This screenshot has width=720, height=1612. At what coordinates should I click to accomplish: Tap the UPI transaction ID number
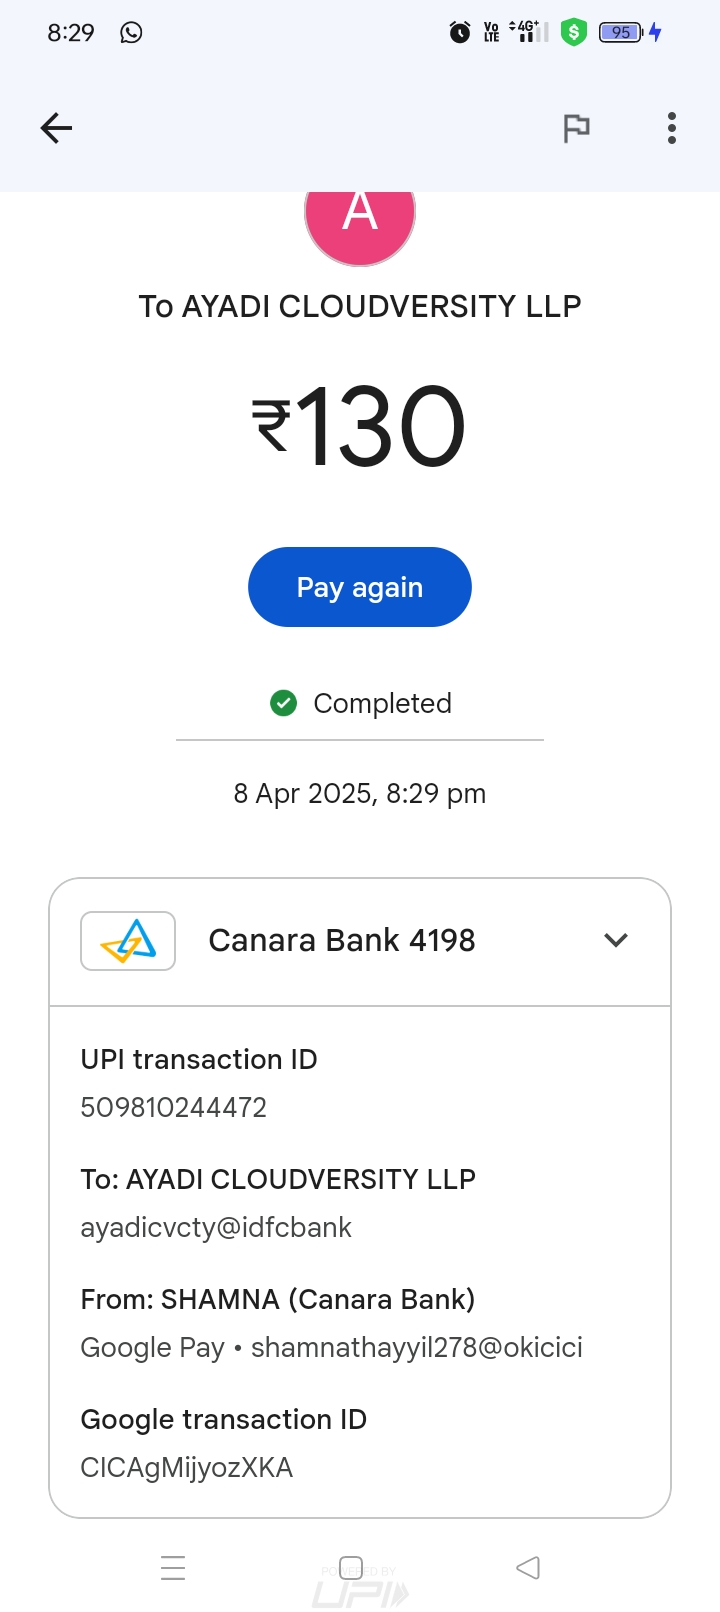[174, 1108]
